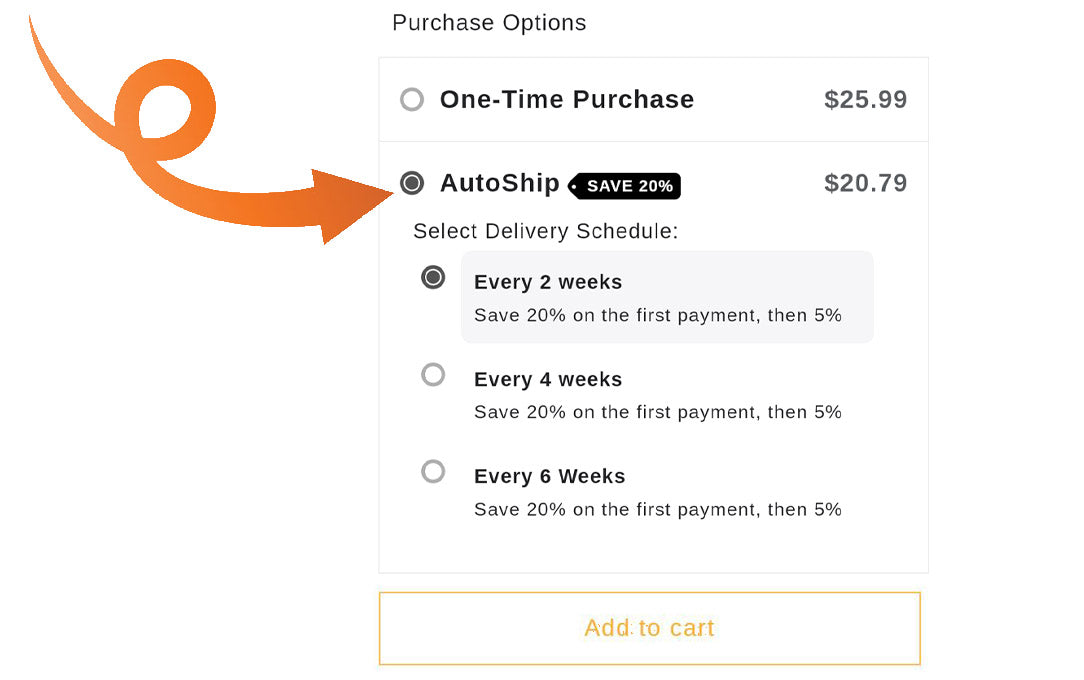Click the One-Time Purchase label text
This screenshot has width=1084, height=680.
(567, 100)
